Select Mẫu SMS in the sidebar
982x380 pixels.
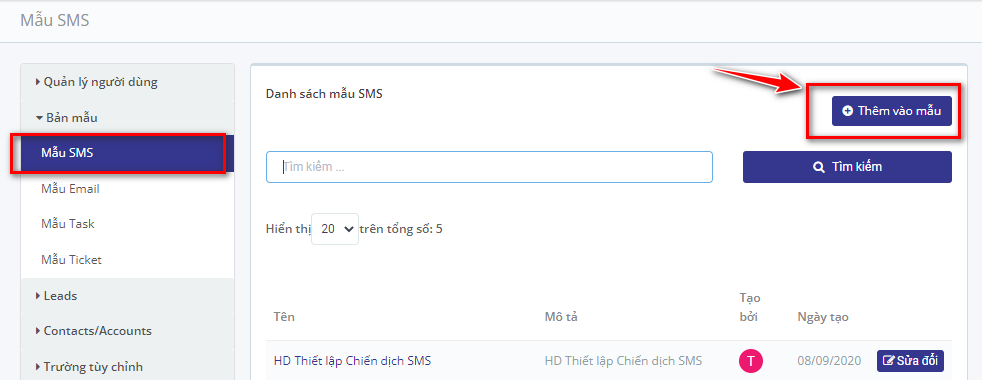coord(128,153)
